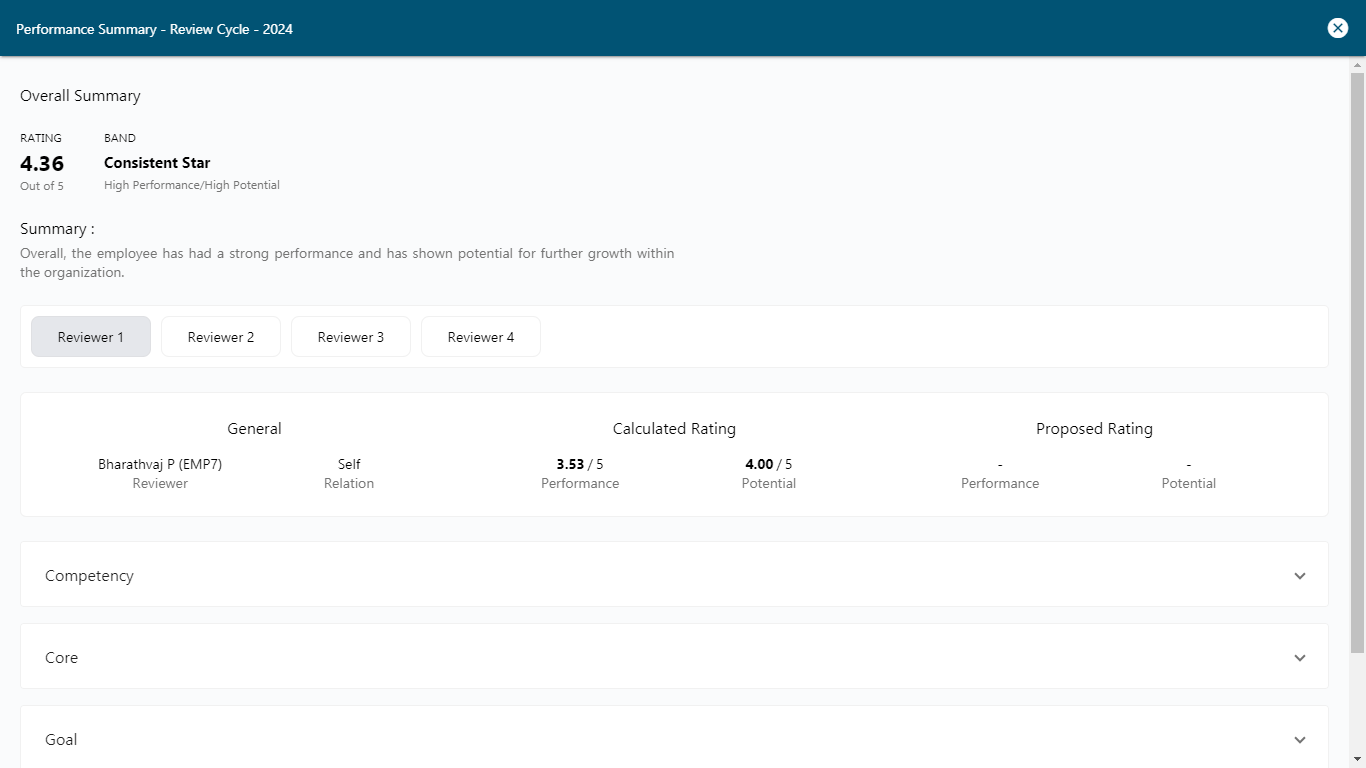1366x768 pixels.
Task: Click the Calculated Rating heading
Action: 674,429
